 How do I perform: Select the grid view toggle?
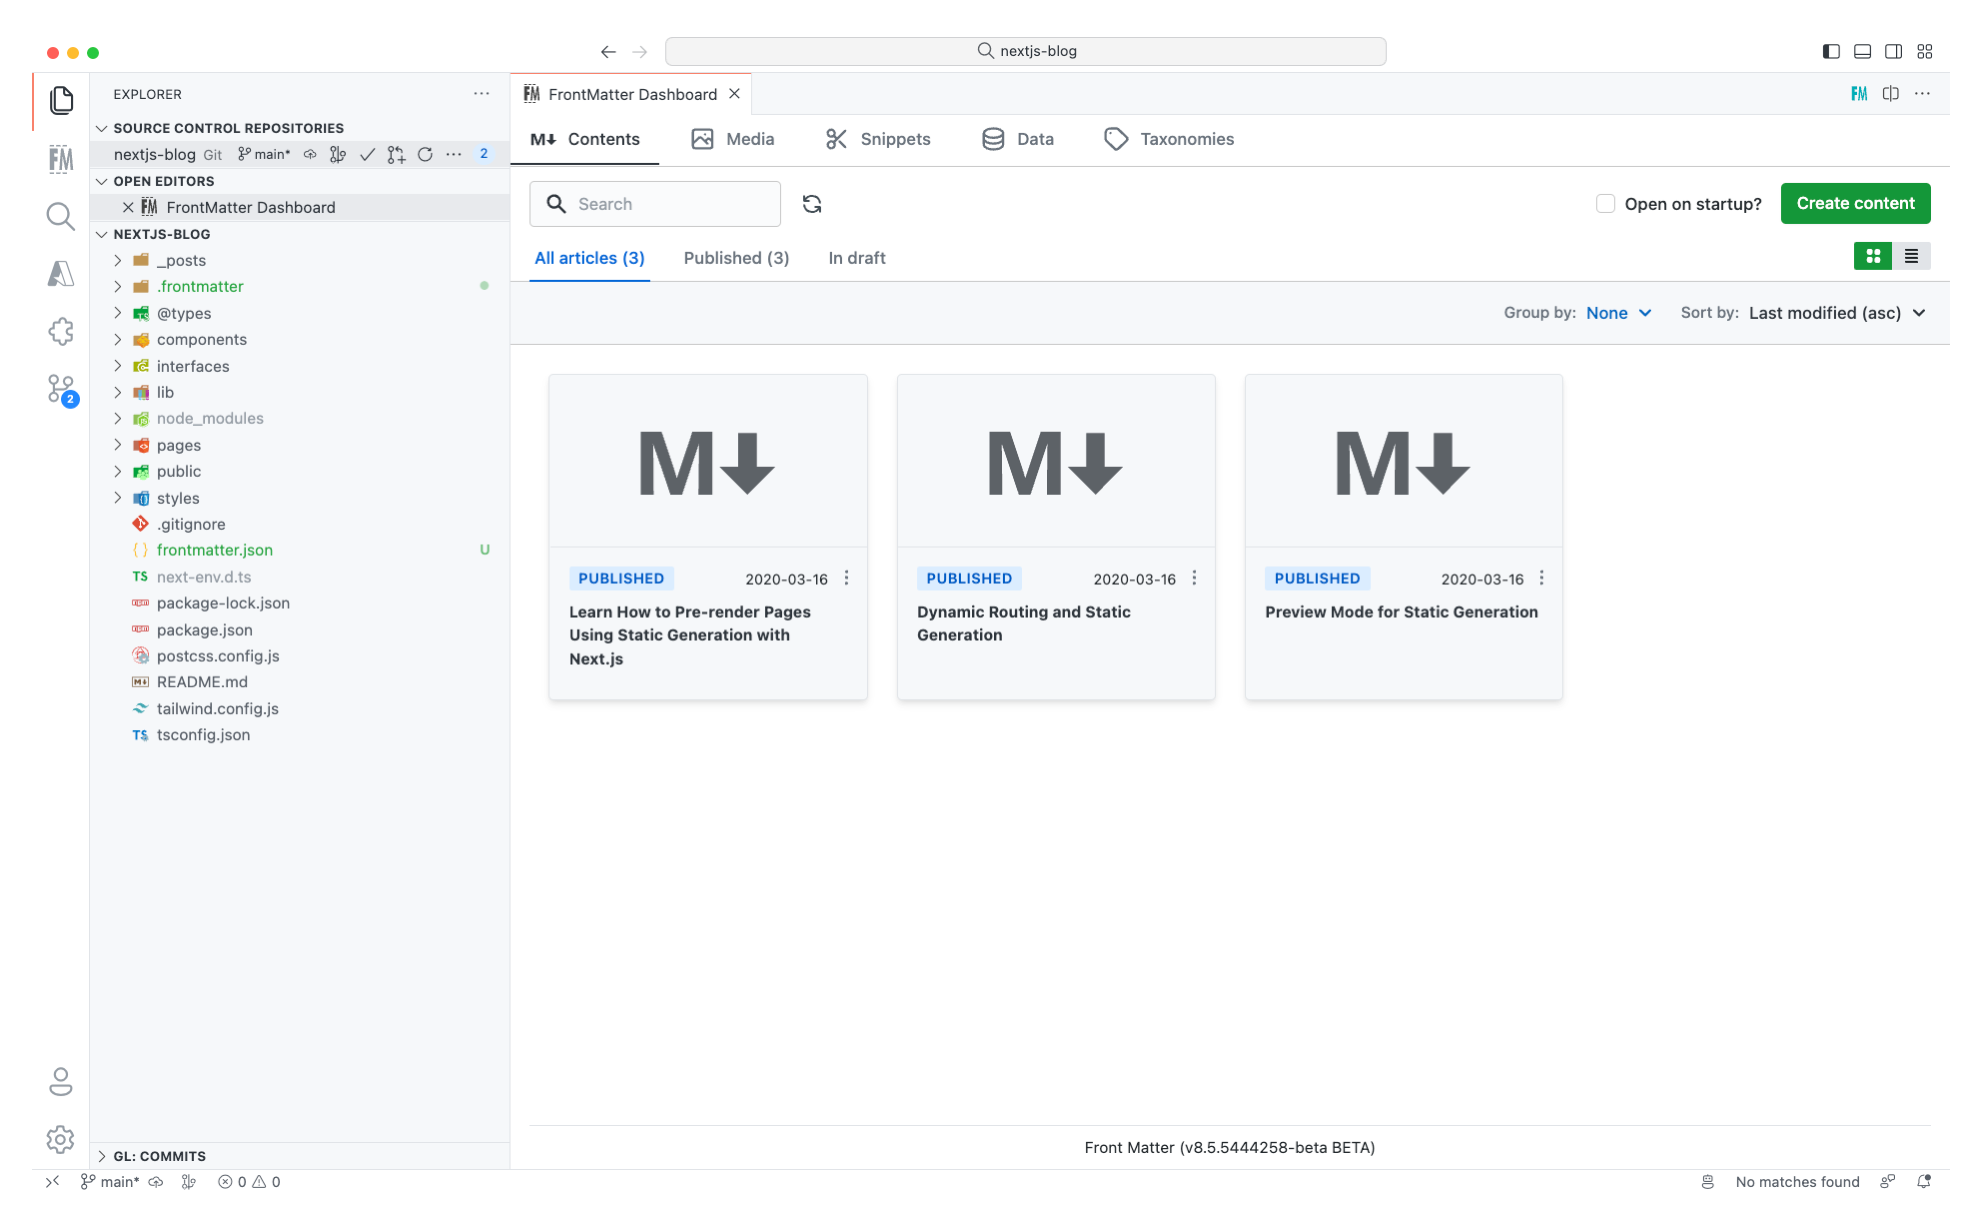(1872, 256)
